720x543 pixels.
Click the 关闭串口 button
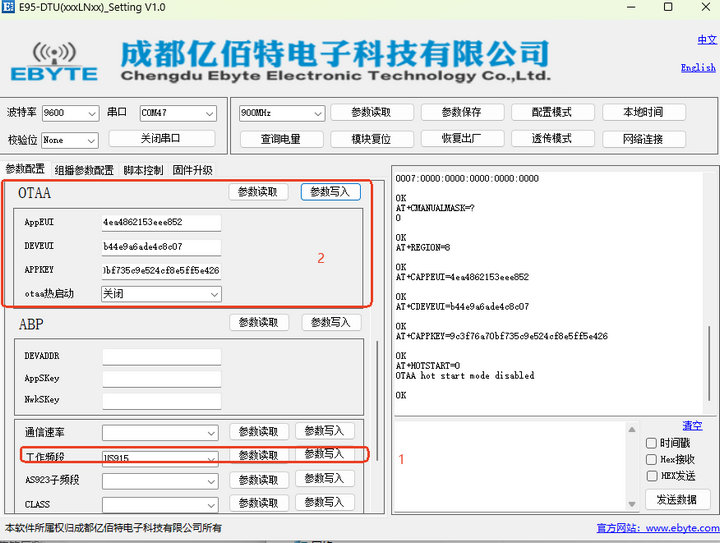pyautogui.click(x=162, y=139)
